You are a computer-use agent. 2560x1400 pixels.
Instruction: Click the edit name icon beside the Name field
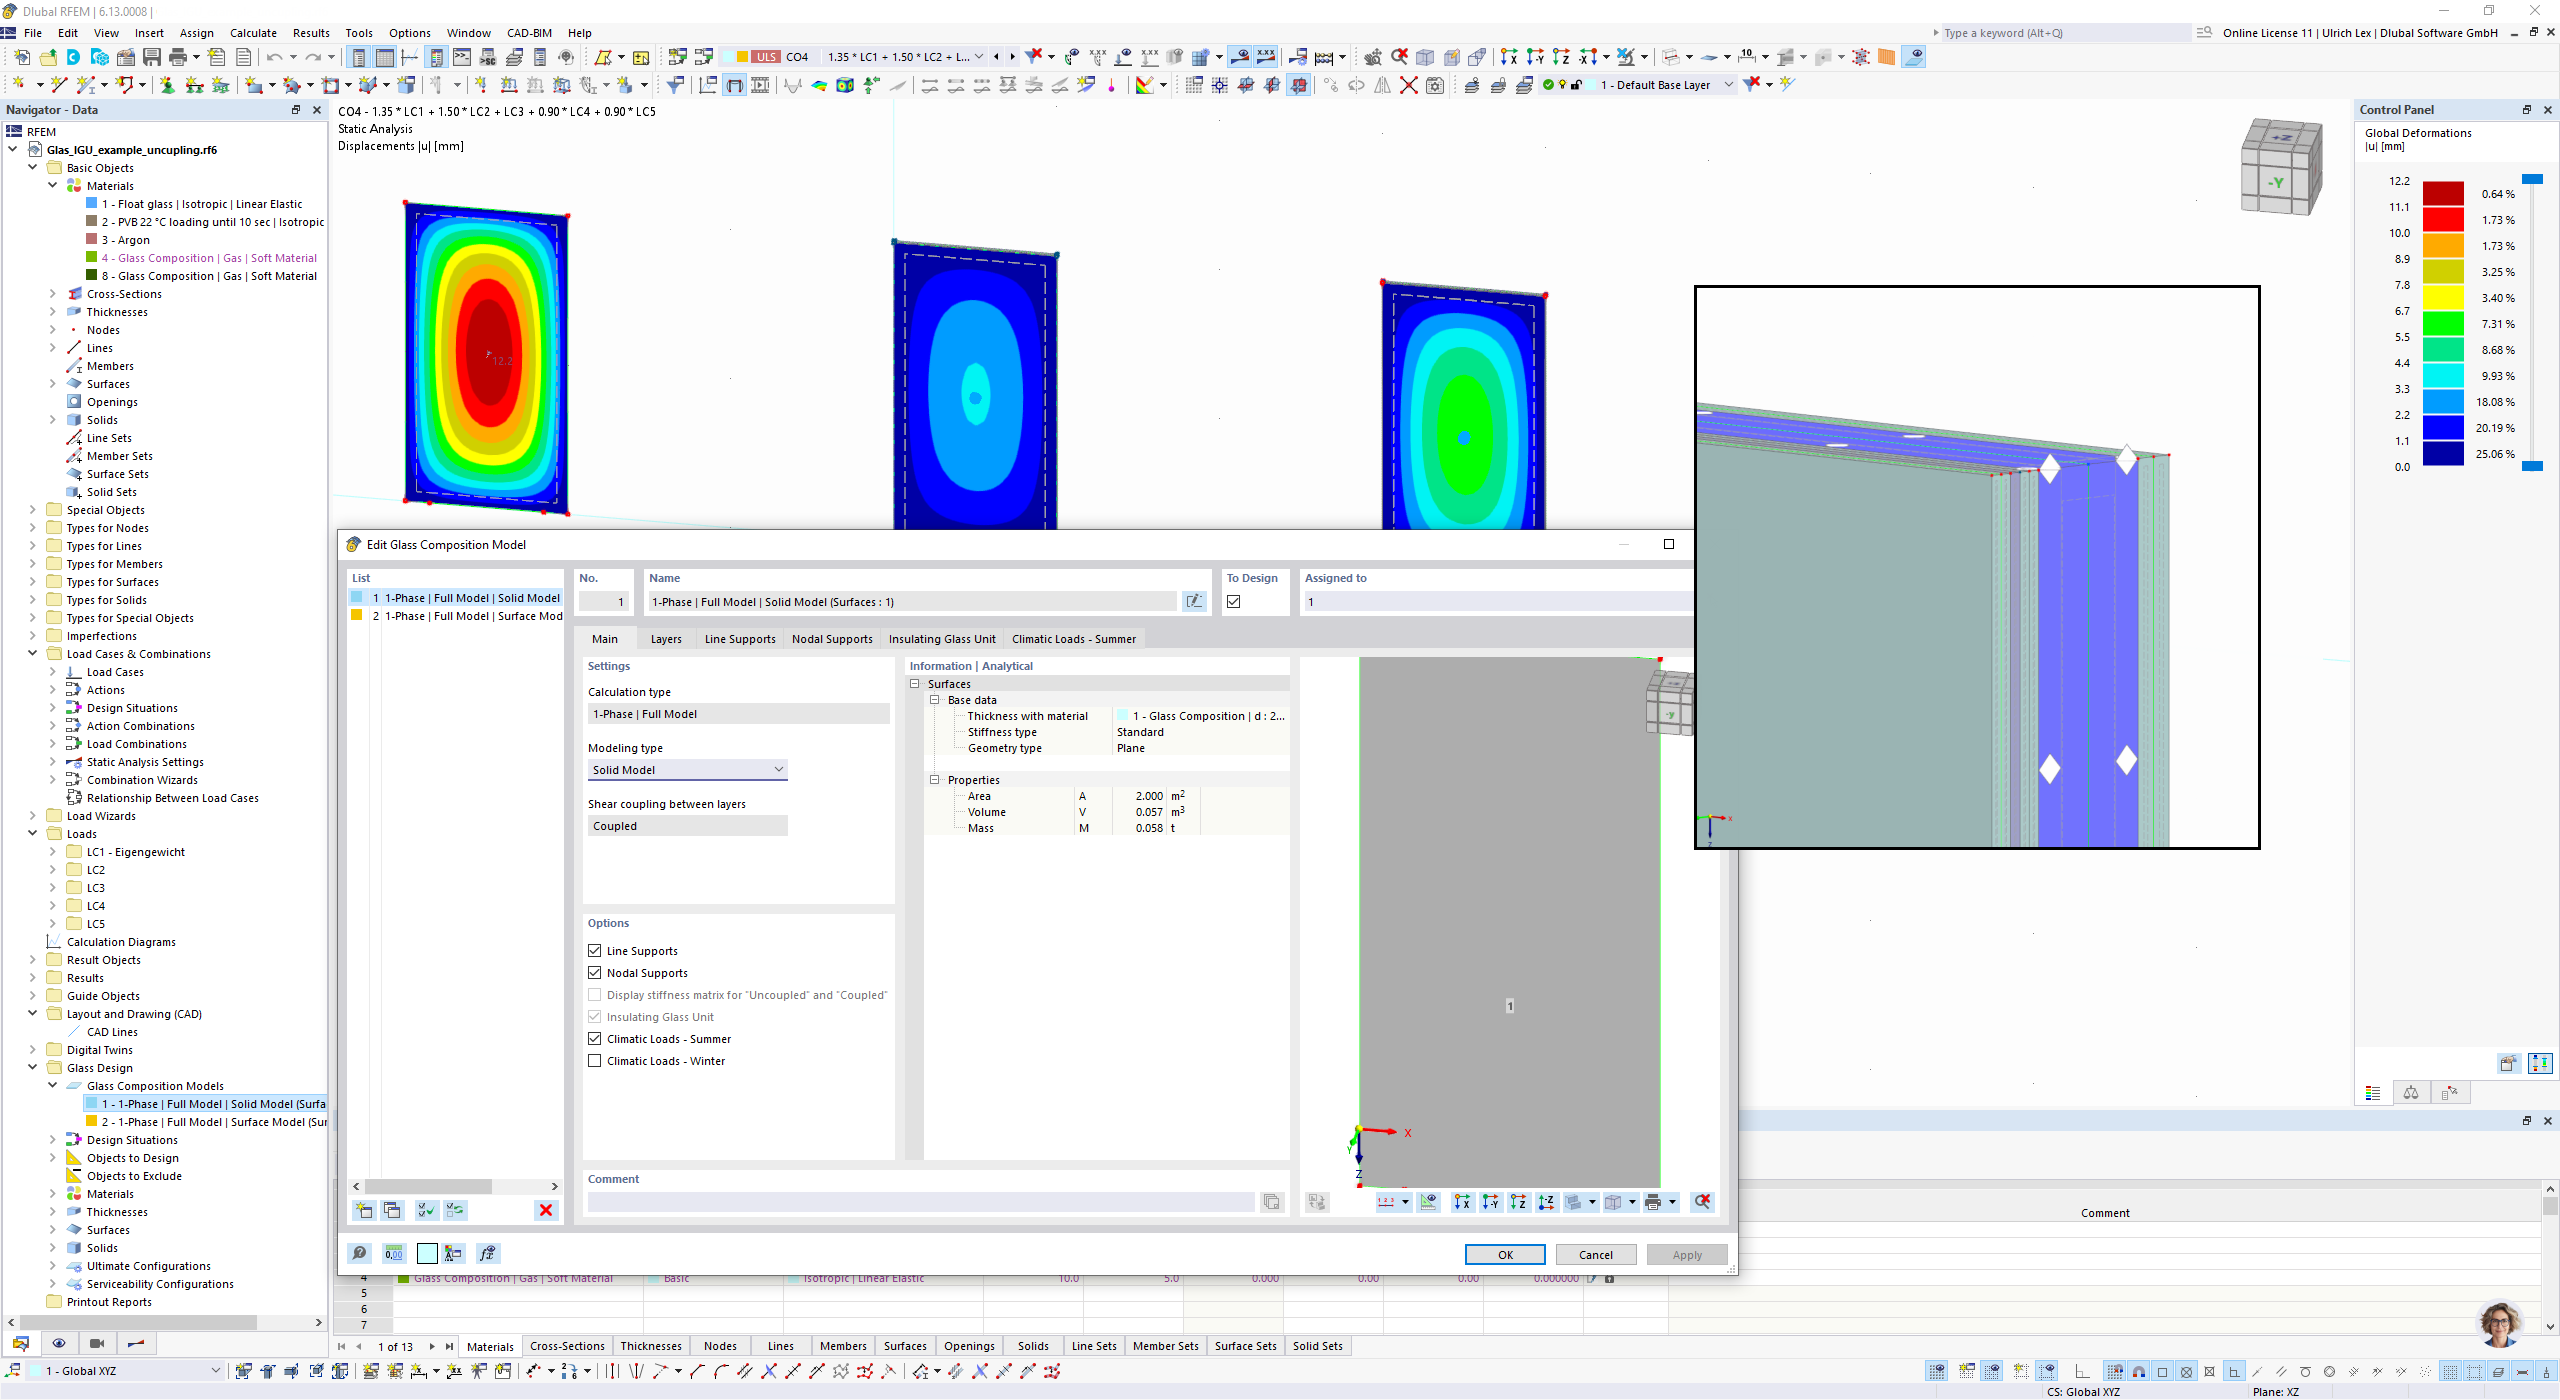tap(1194, 601)
